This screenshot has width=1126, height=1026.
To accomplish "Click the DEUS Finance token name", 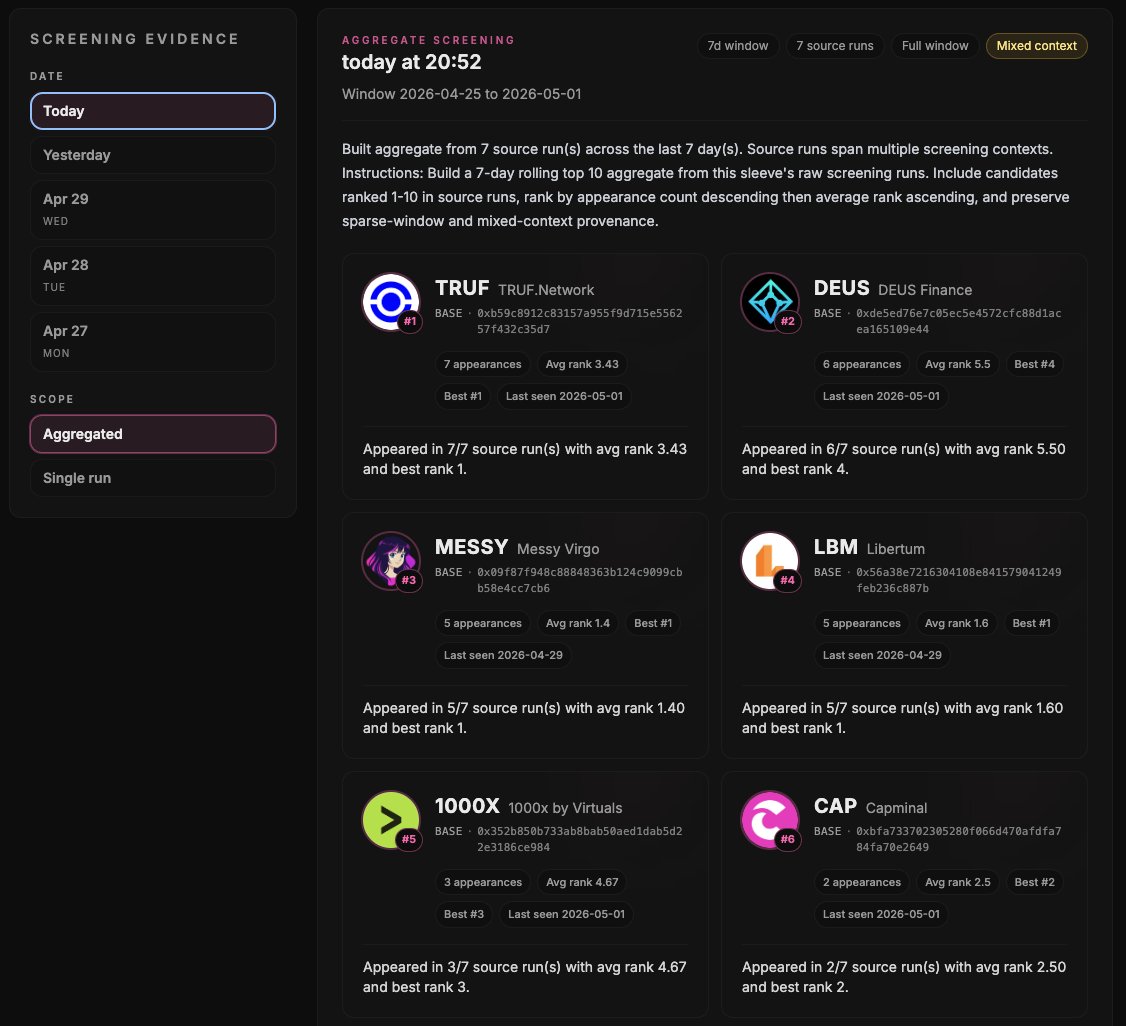I will 925,290.
